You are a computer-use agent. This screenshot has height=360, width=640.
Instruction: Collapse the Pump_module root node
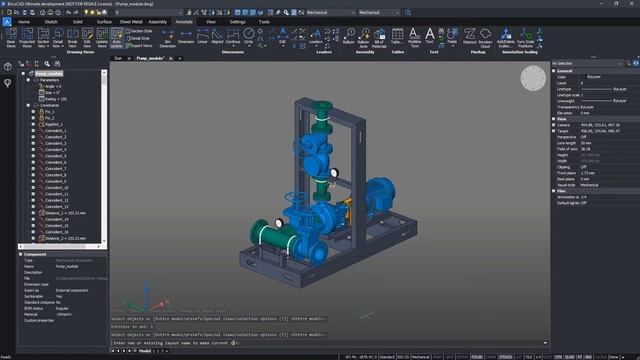tap(23, 73)
